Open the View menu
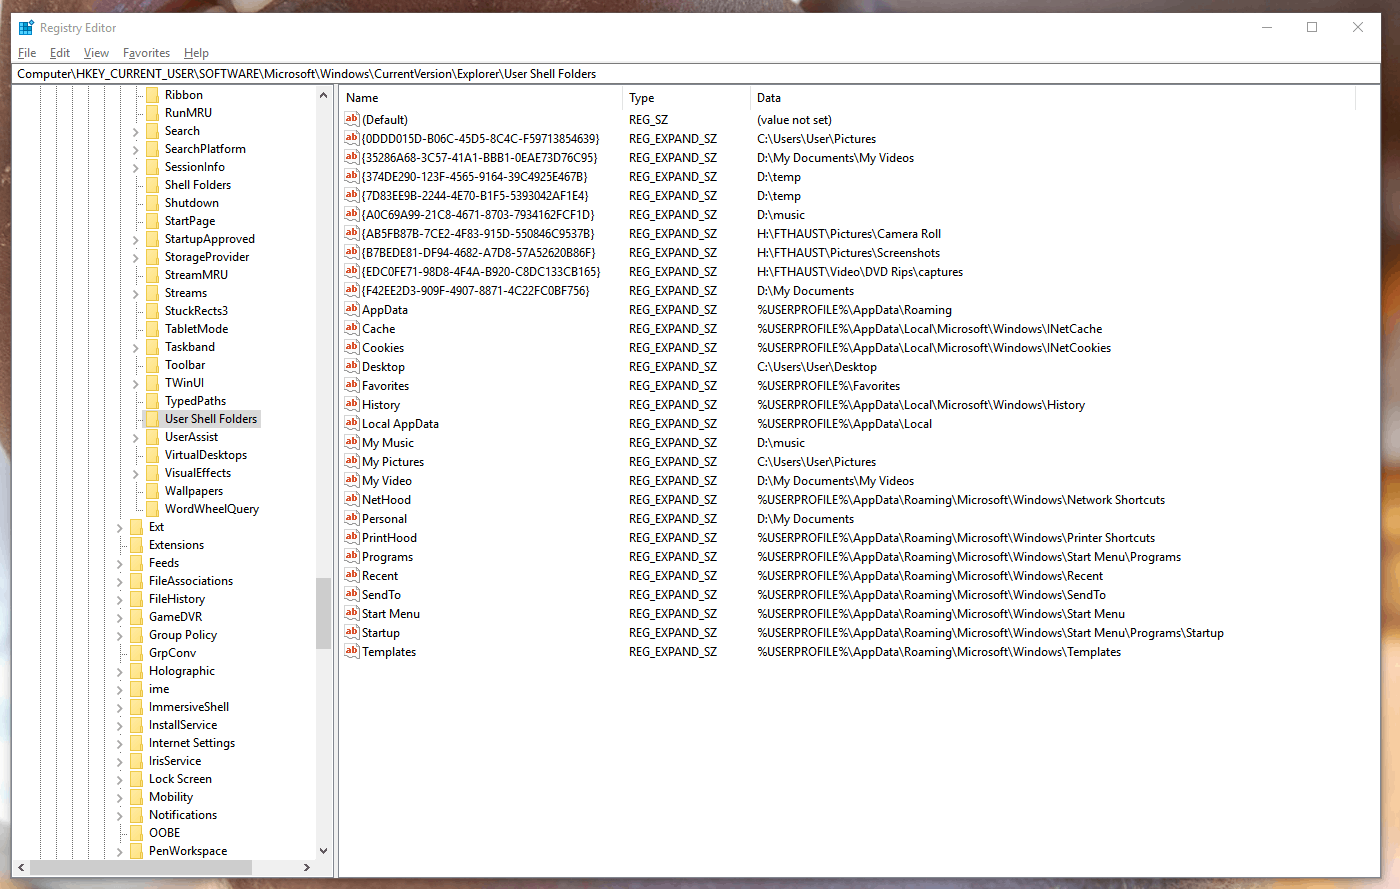The width and height of the screenshot is (1400, 889). pos(96,53)
